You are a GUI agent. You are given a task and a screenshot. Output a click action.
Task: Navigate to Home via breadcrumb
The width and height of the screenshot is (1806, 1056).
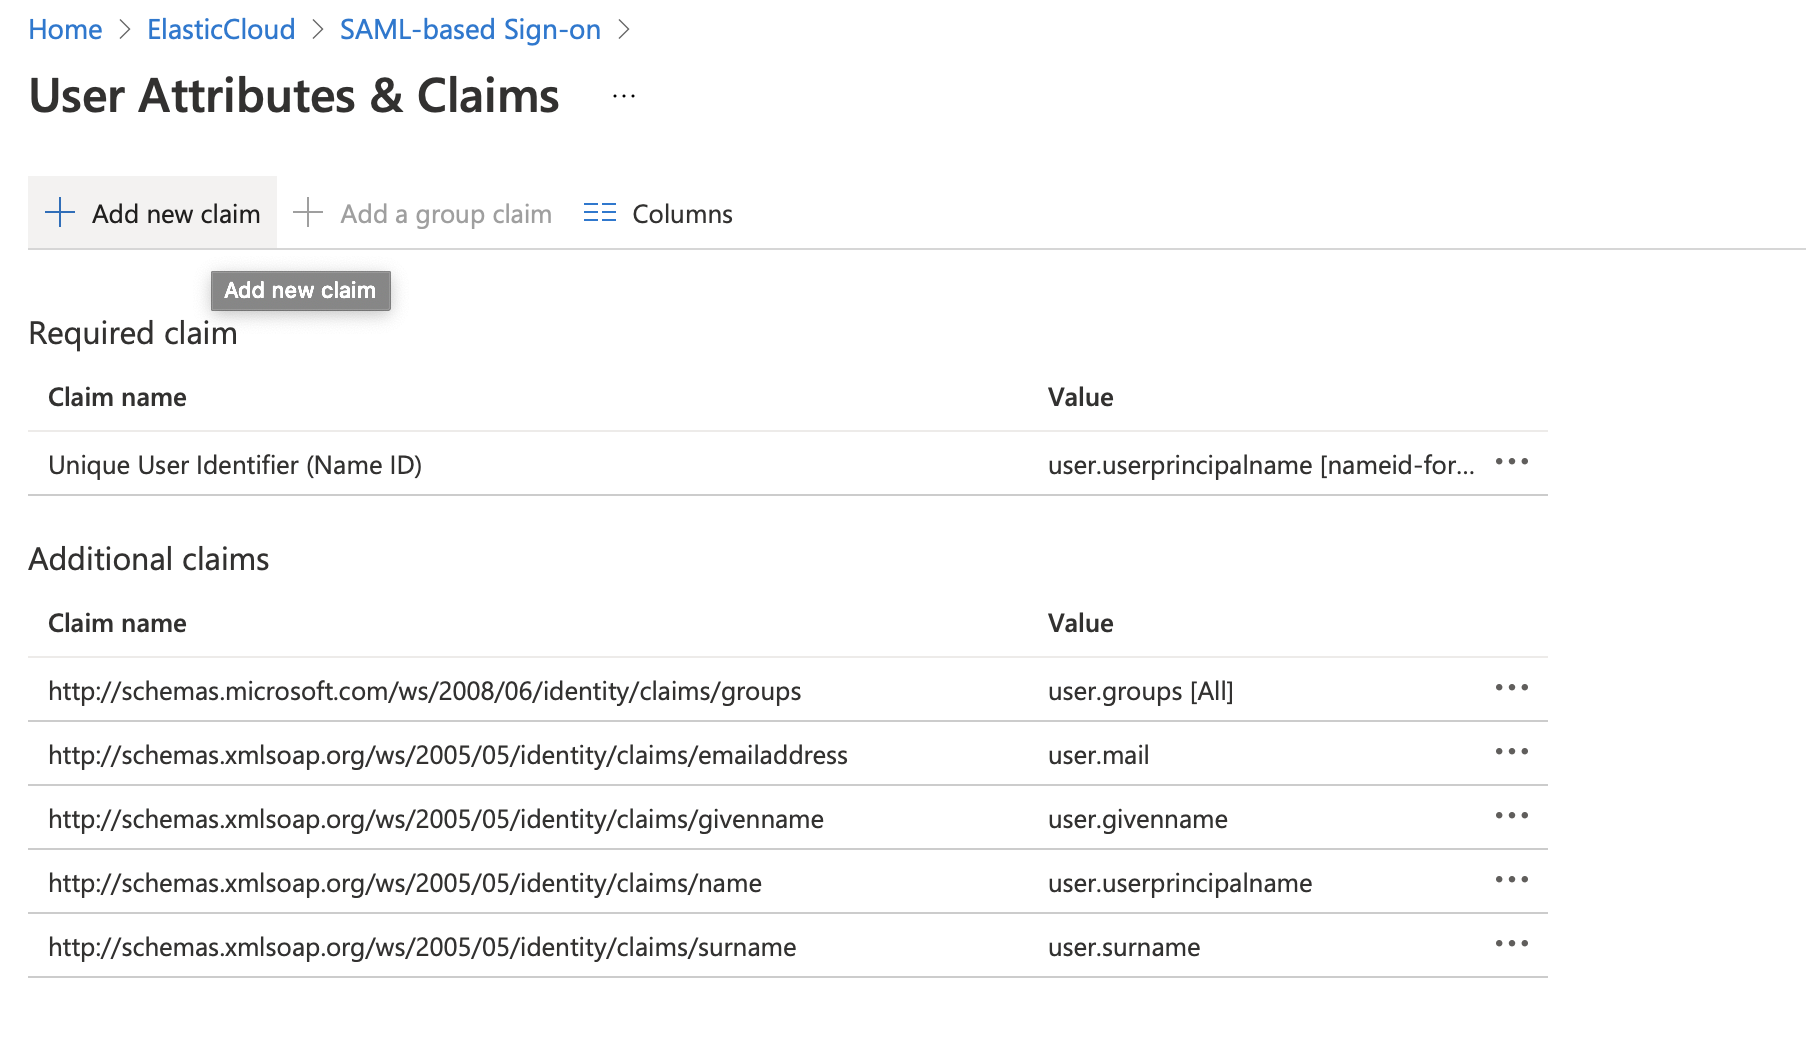click(x=64, y=29)
